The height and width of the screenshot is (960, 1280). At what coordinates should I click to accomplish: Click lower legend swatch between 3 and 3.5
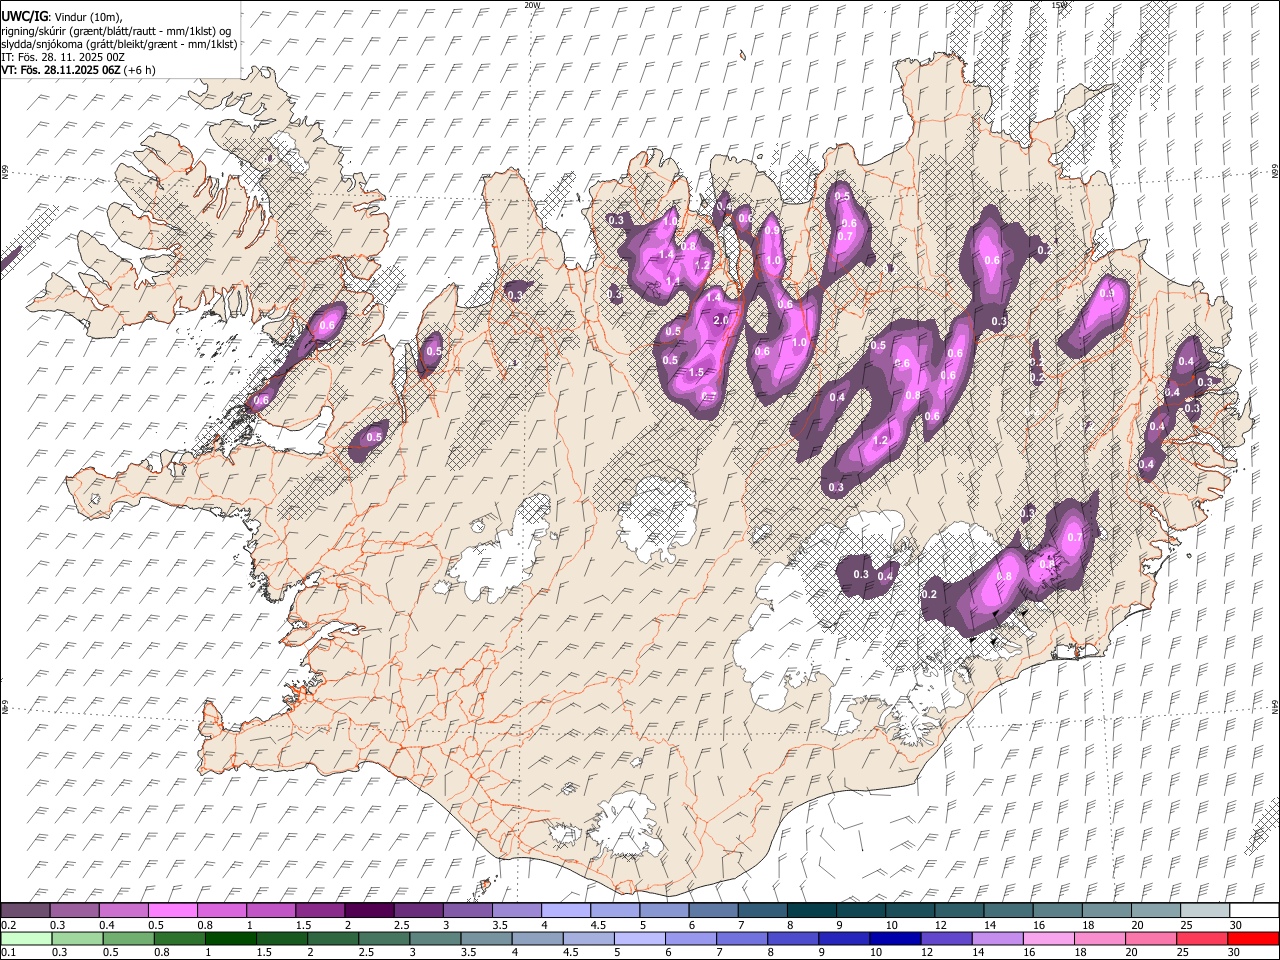click(x=436, y=938)
